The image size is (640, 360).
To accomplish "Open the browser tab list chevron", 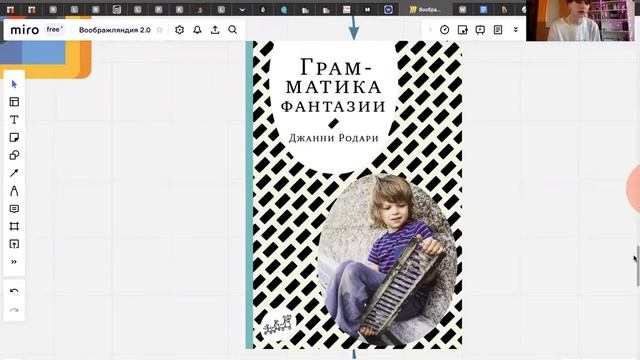I will [242, 9].
